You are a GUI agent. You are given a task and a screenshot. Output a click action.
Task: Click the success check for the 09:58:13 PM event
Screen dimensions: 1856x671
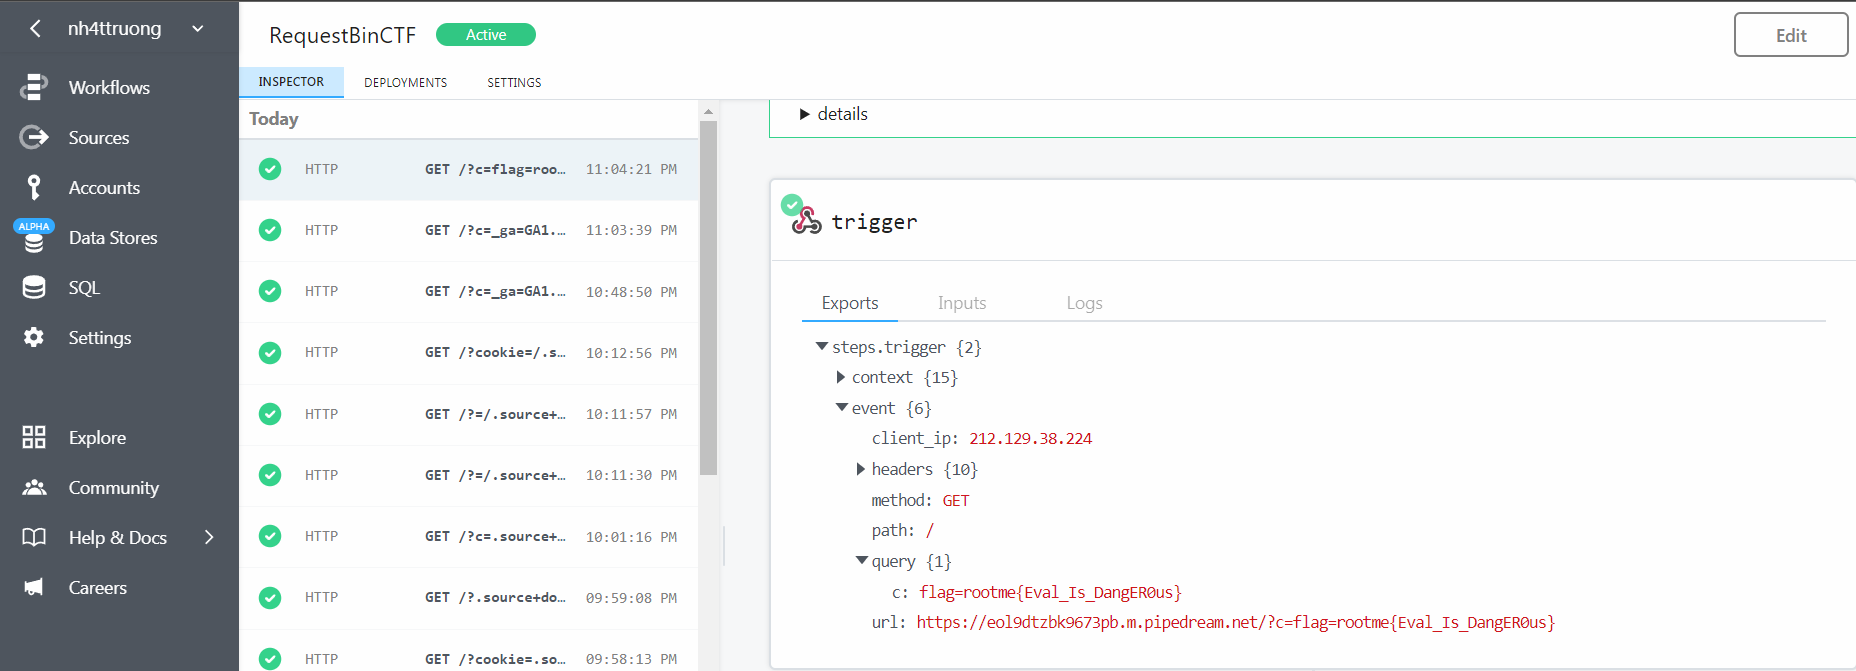(270, 658)
